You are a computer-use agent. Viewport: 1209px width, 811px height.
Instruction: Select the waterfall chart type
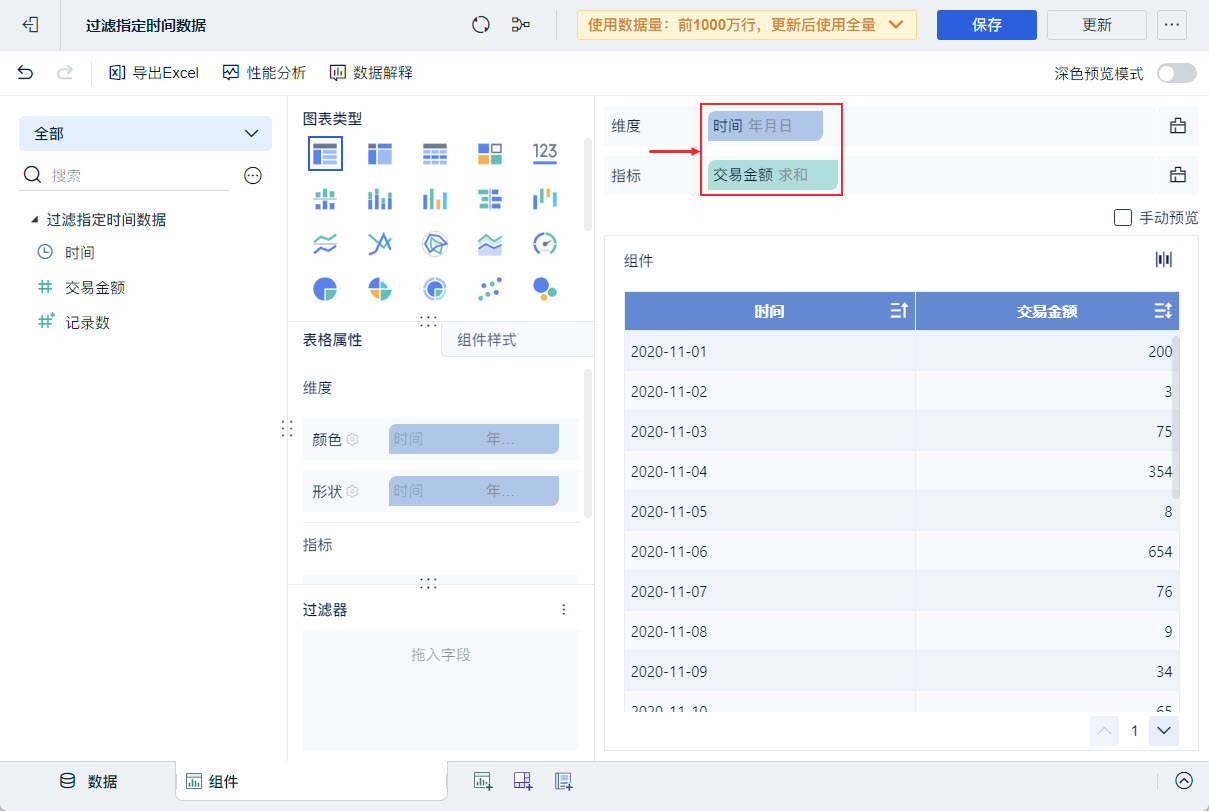pos(545,198)
